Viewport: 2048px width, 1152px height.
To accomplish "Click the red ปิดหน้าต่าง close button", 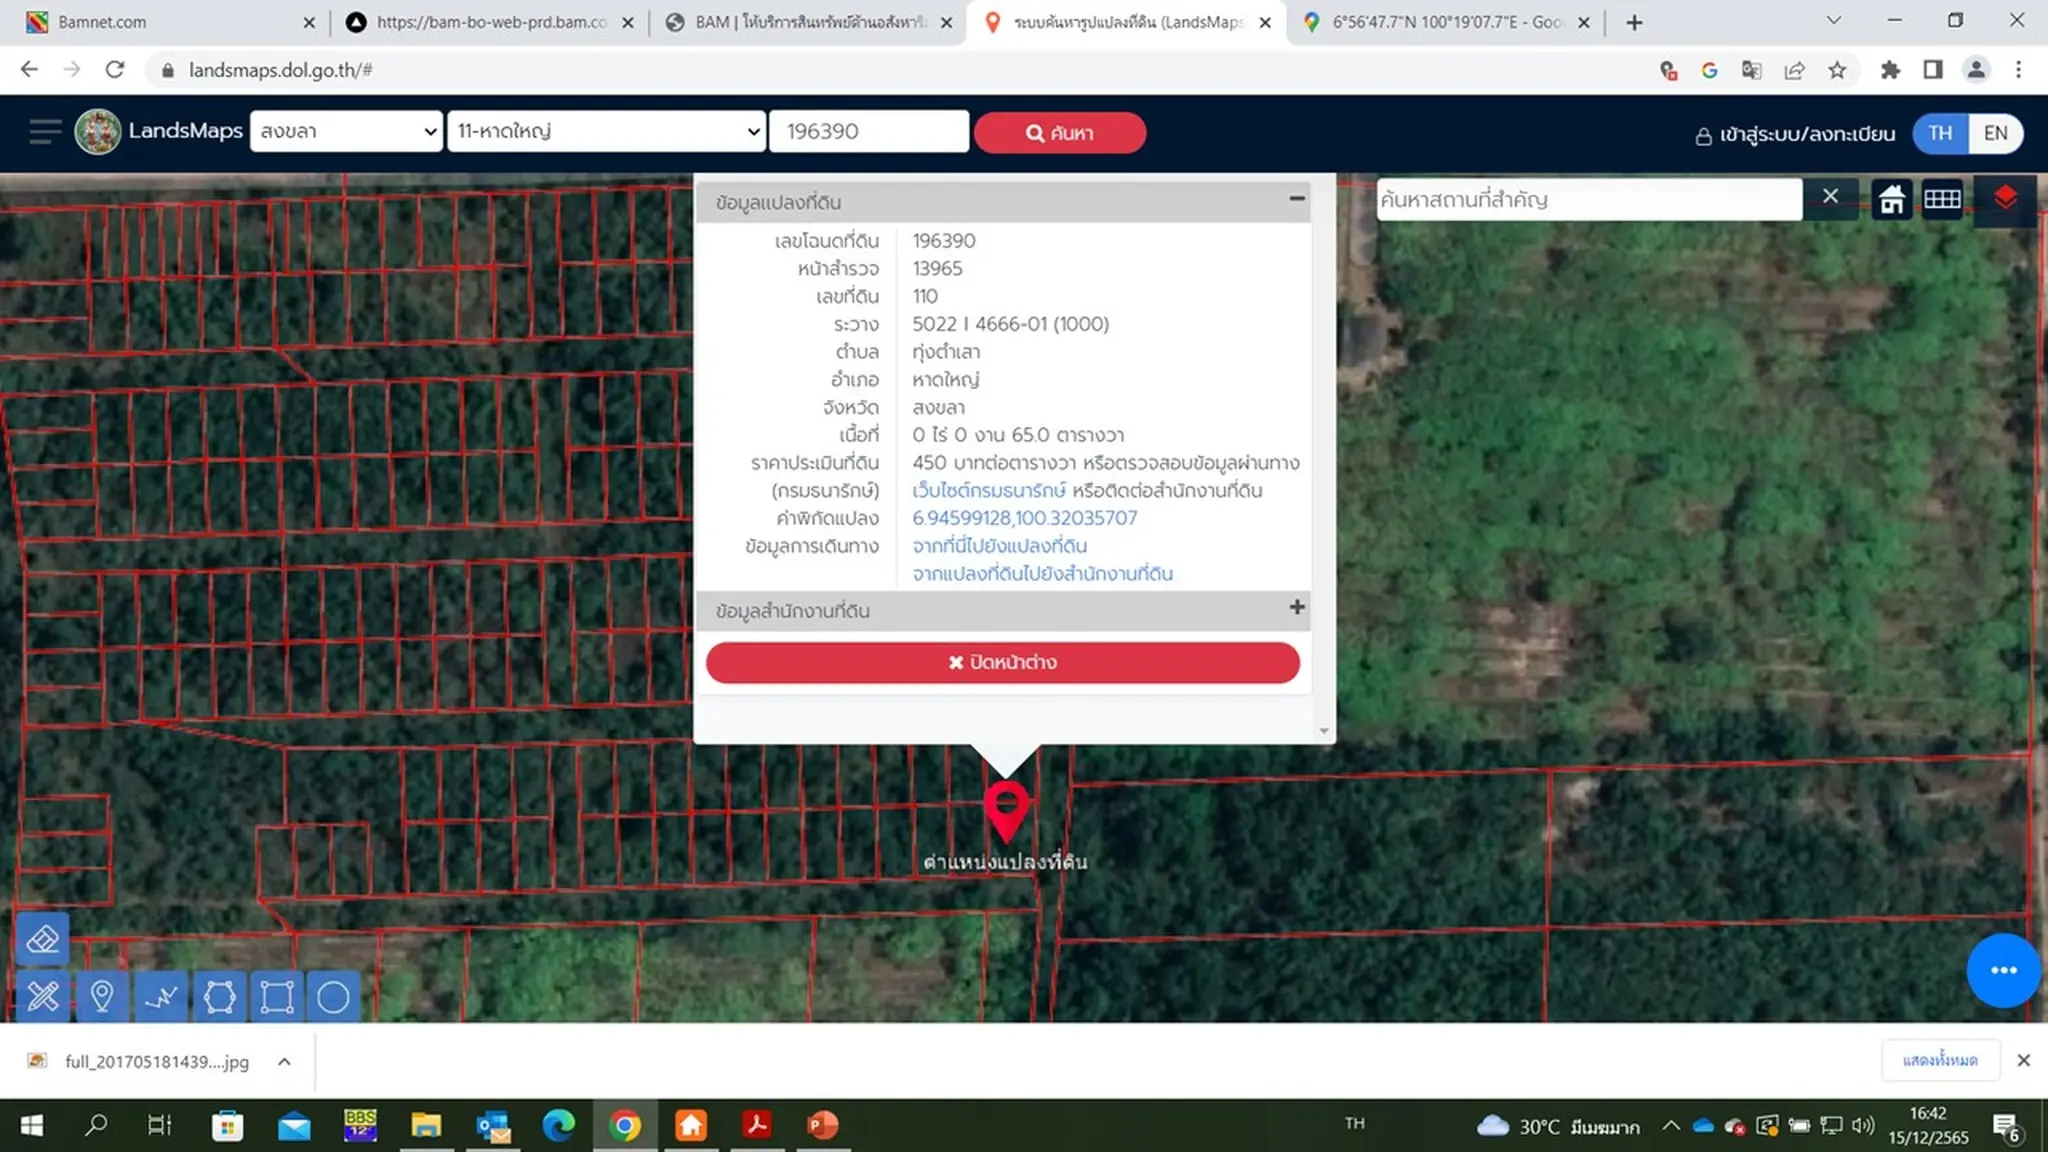I will point(1003,662).
